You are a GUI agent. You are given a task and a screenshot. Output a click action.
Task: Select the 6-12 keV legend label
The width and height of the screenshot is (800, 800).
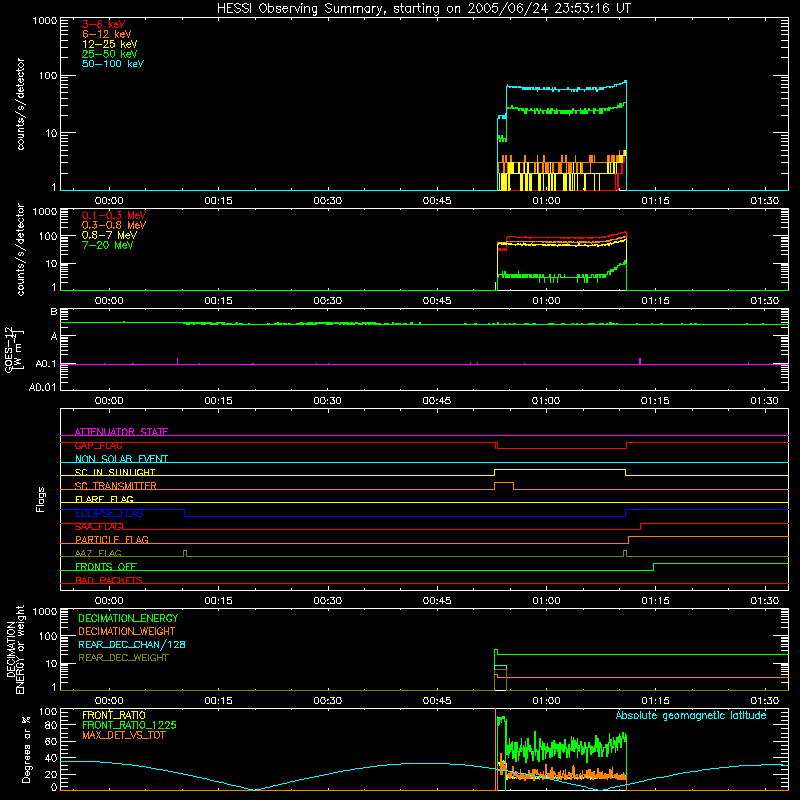pyautogui.click(x=107, y=34)
